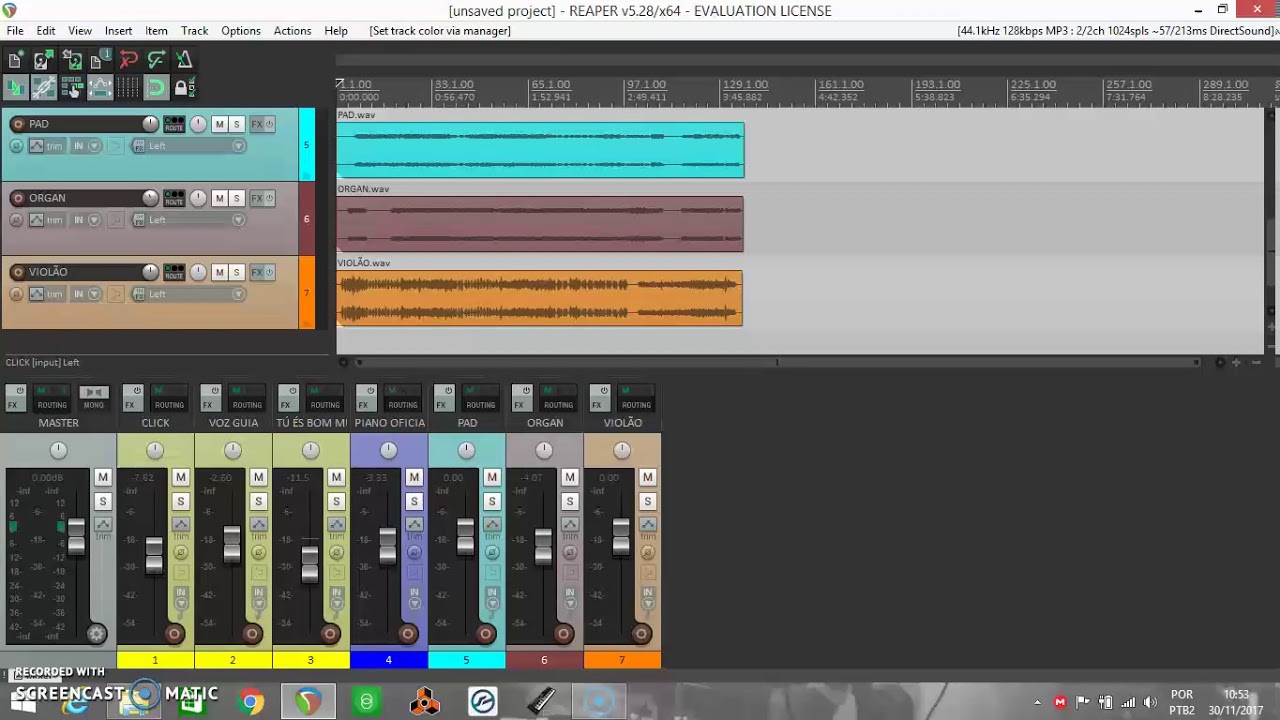Toggle ripple editing in the toolbar

[x=71, y=88]
